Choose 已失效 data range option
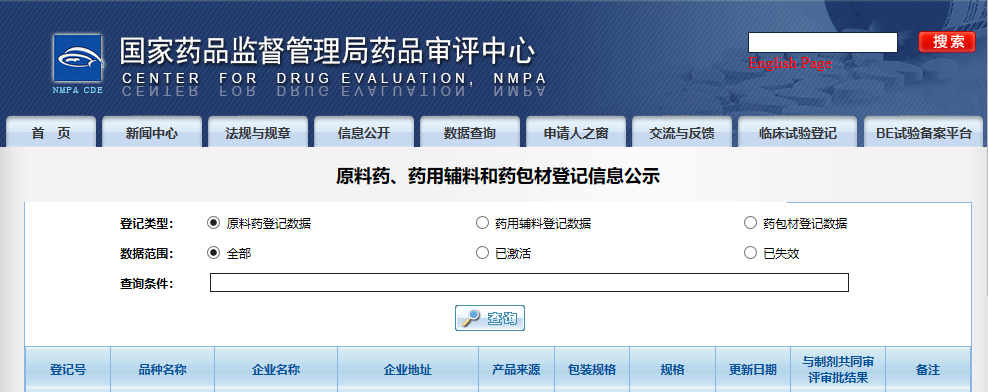The image size is (988, 392). 750,253
